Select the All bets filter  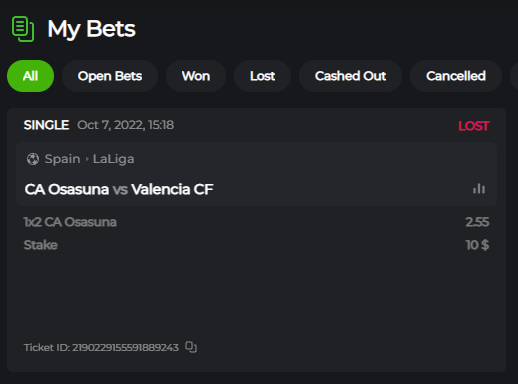30,76
